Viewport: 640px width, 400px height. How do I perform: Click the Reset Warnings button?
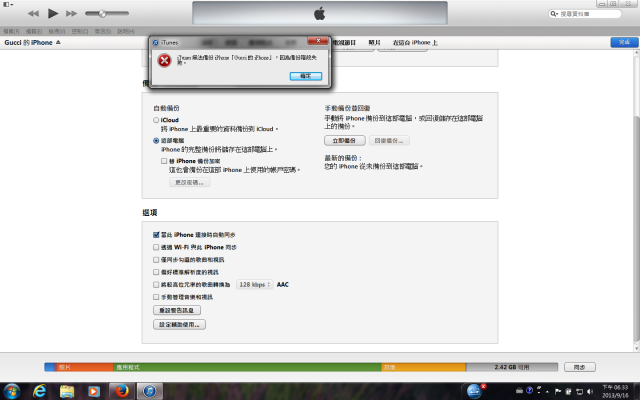[177, 310]
